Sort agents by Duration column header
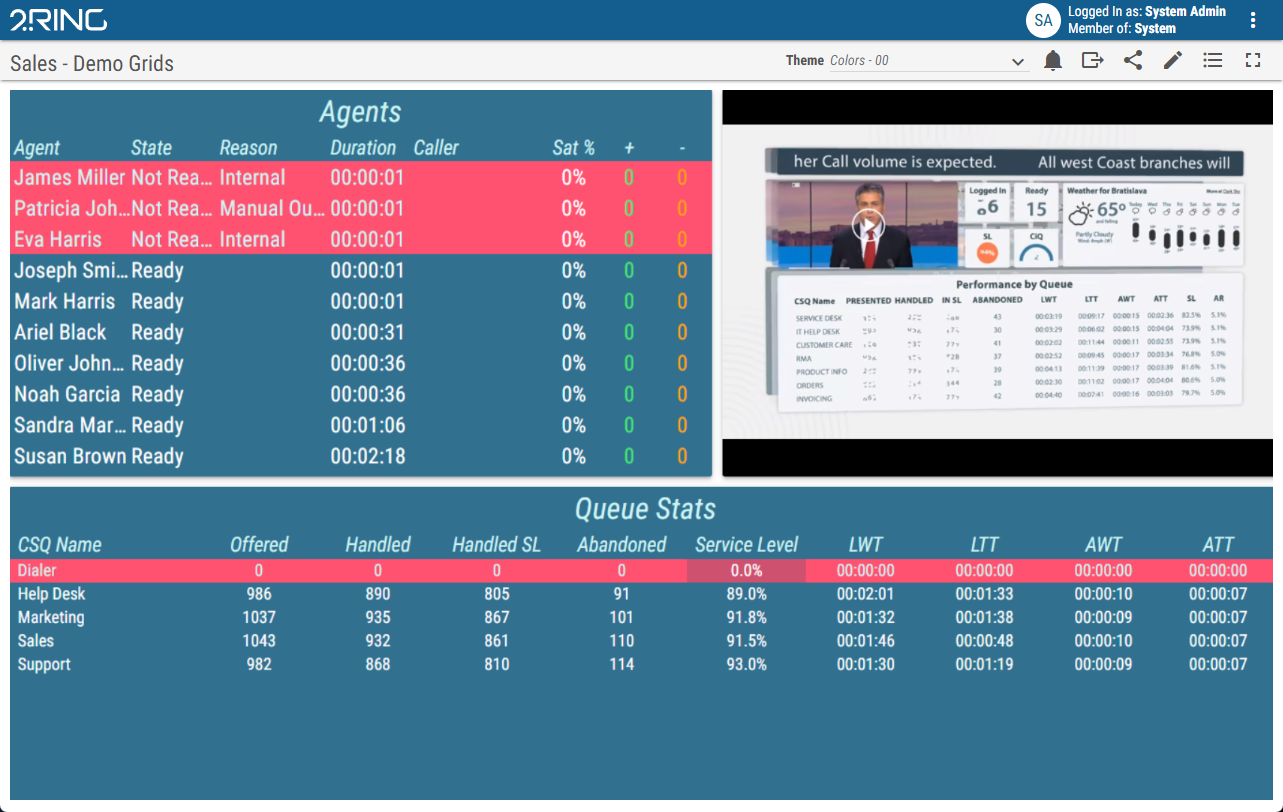Viewport: 1283px width, 812px height. coord(363,148)
